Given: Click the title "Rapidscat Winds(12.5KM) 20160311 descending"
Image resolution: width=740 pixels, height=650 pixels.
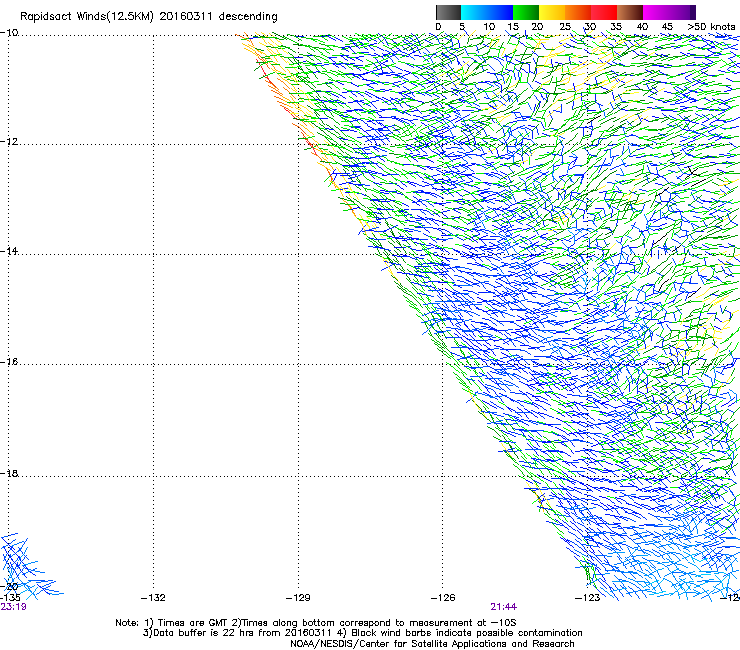Looking at the screenshot, I should [x=149, y=17].
